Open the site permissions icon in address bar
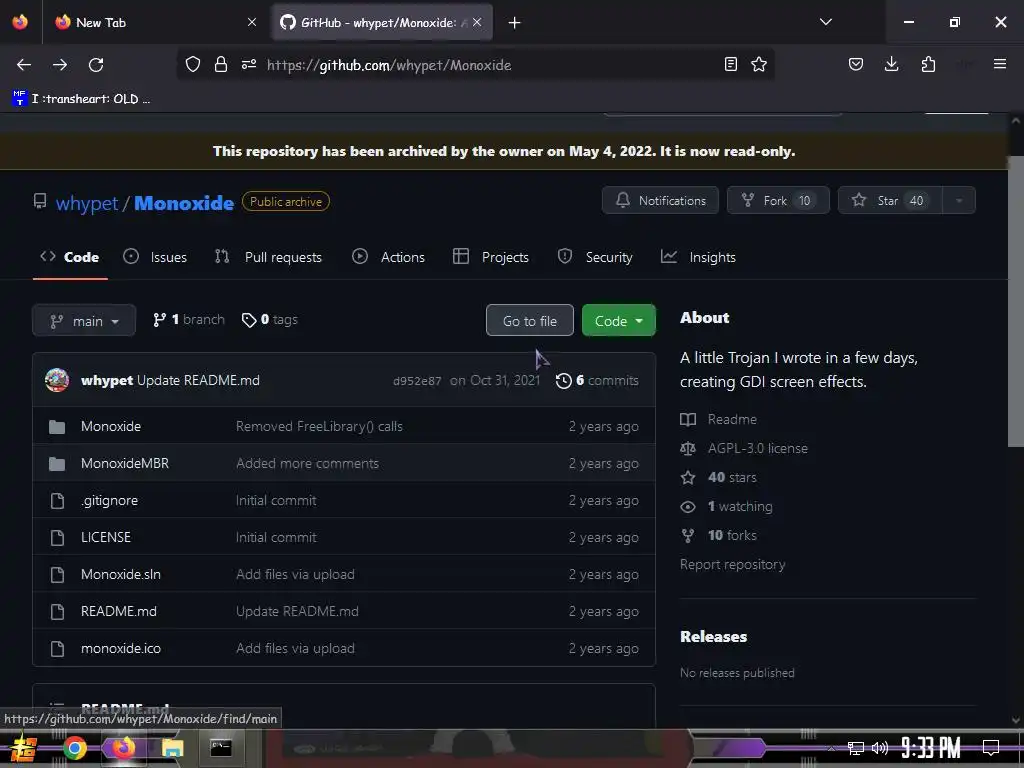 click(249, 64)
